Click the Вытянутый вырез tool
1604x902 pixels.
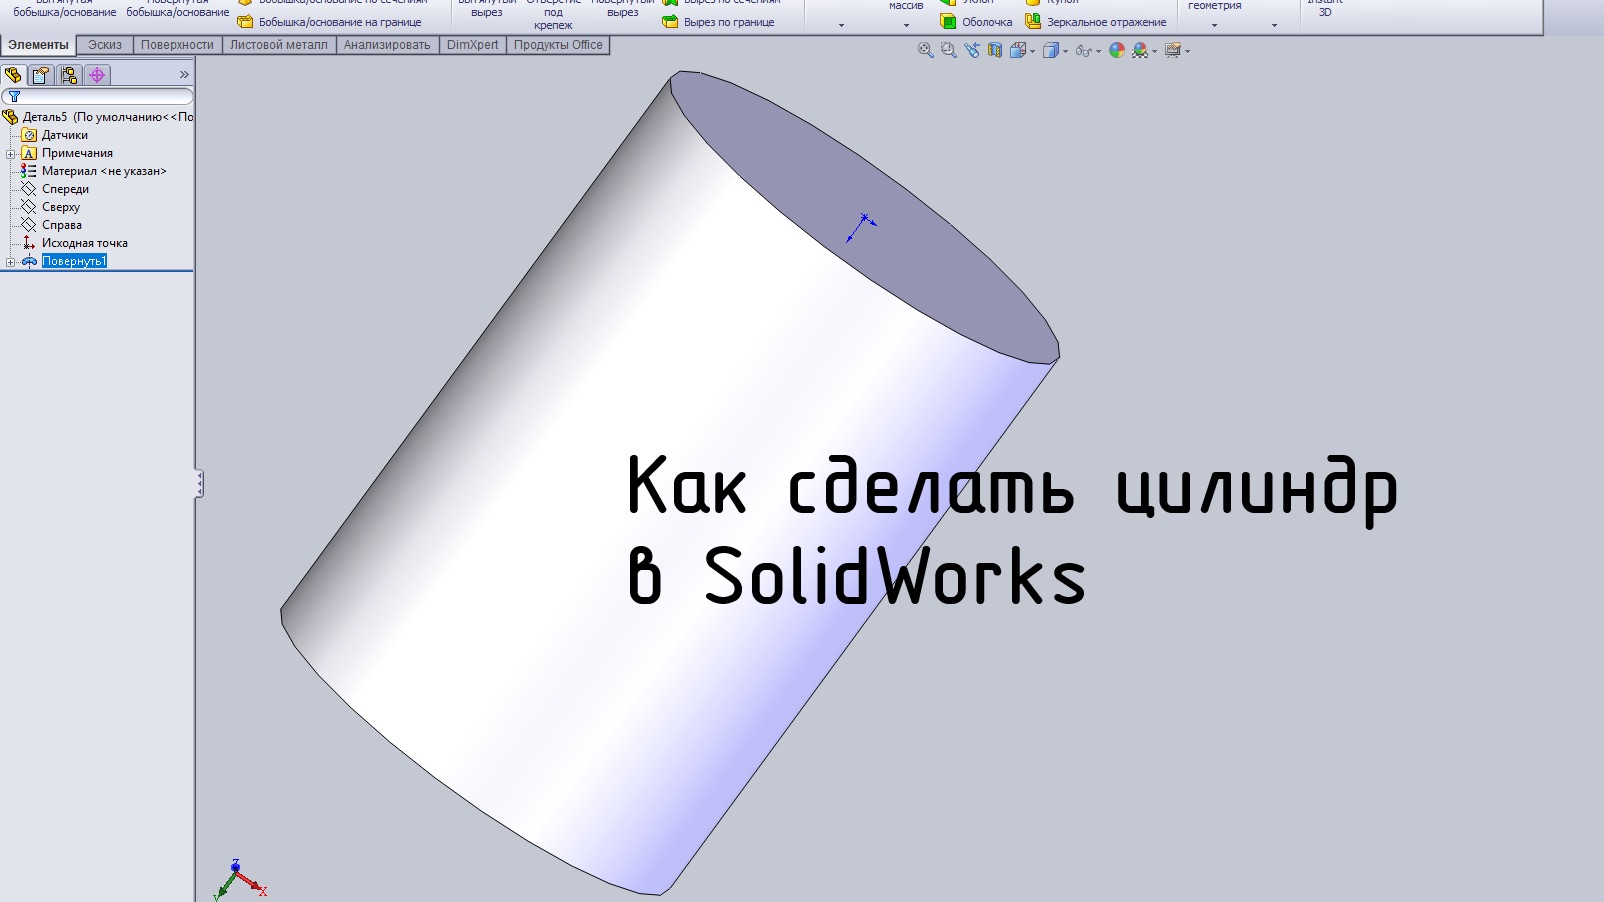point(487,9)
